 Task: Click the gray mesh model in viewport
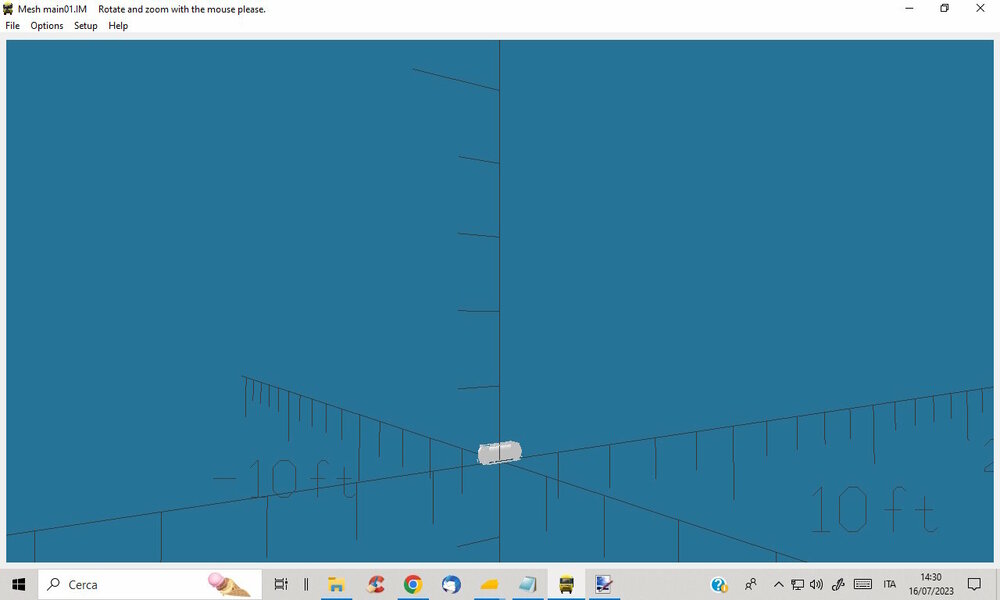[x=499, y=453]
